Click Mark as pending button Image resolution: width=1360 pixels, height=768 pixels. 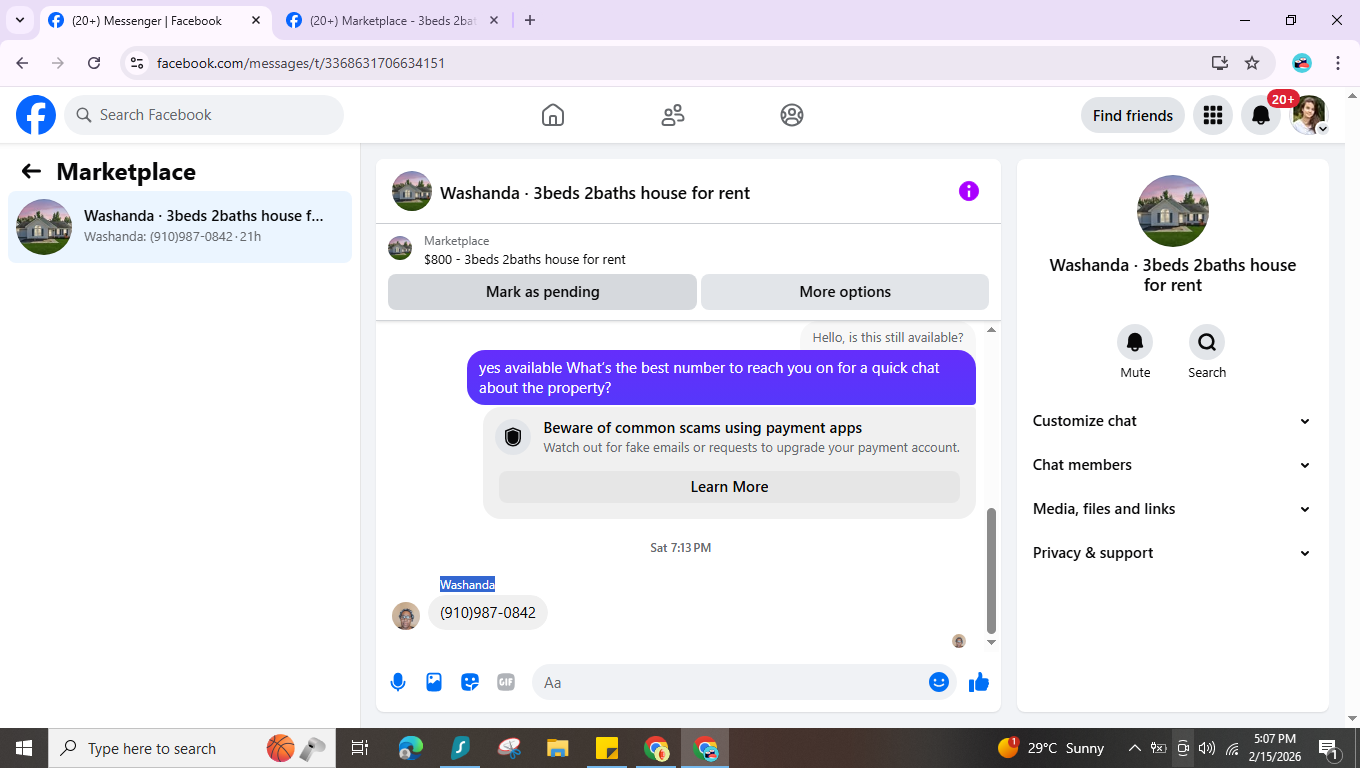(542, 292)
